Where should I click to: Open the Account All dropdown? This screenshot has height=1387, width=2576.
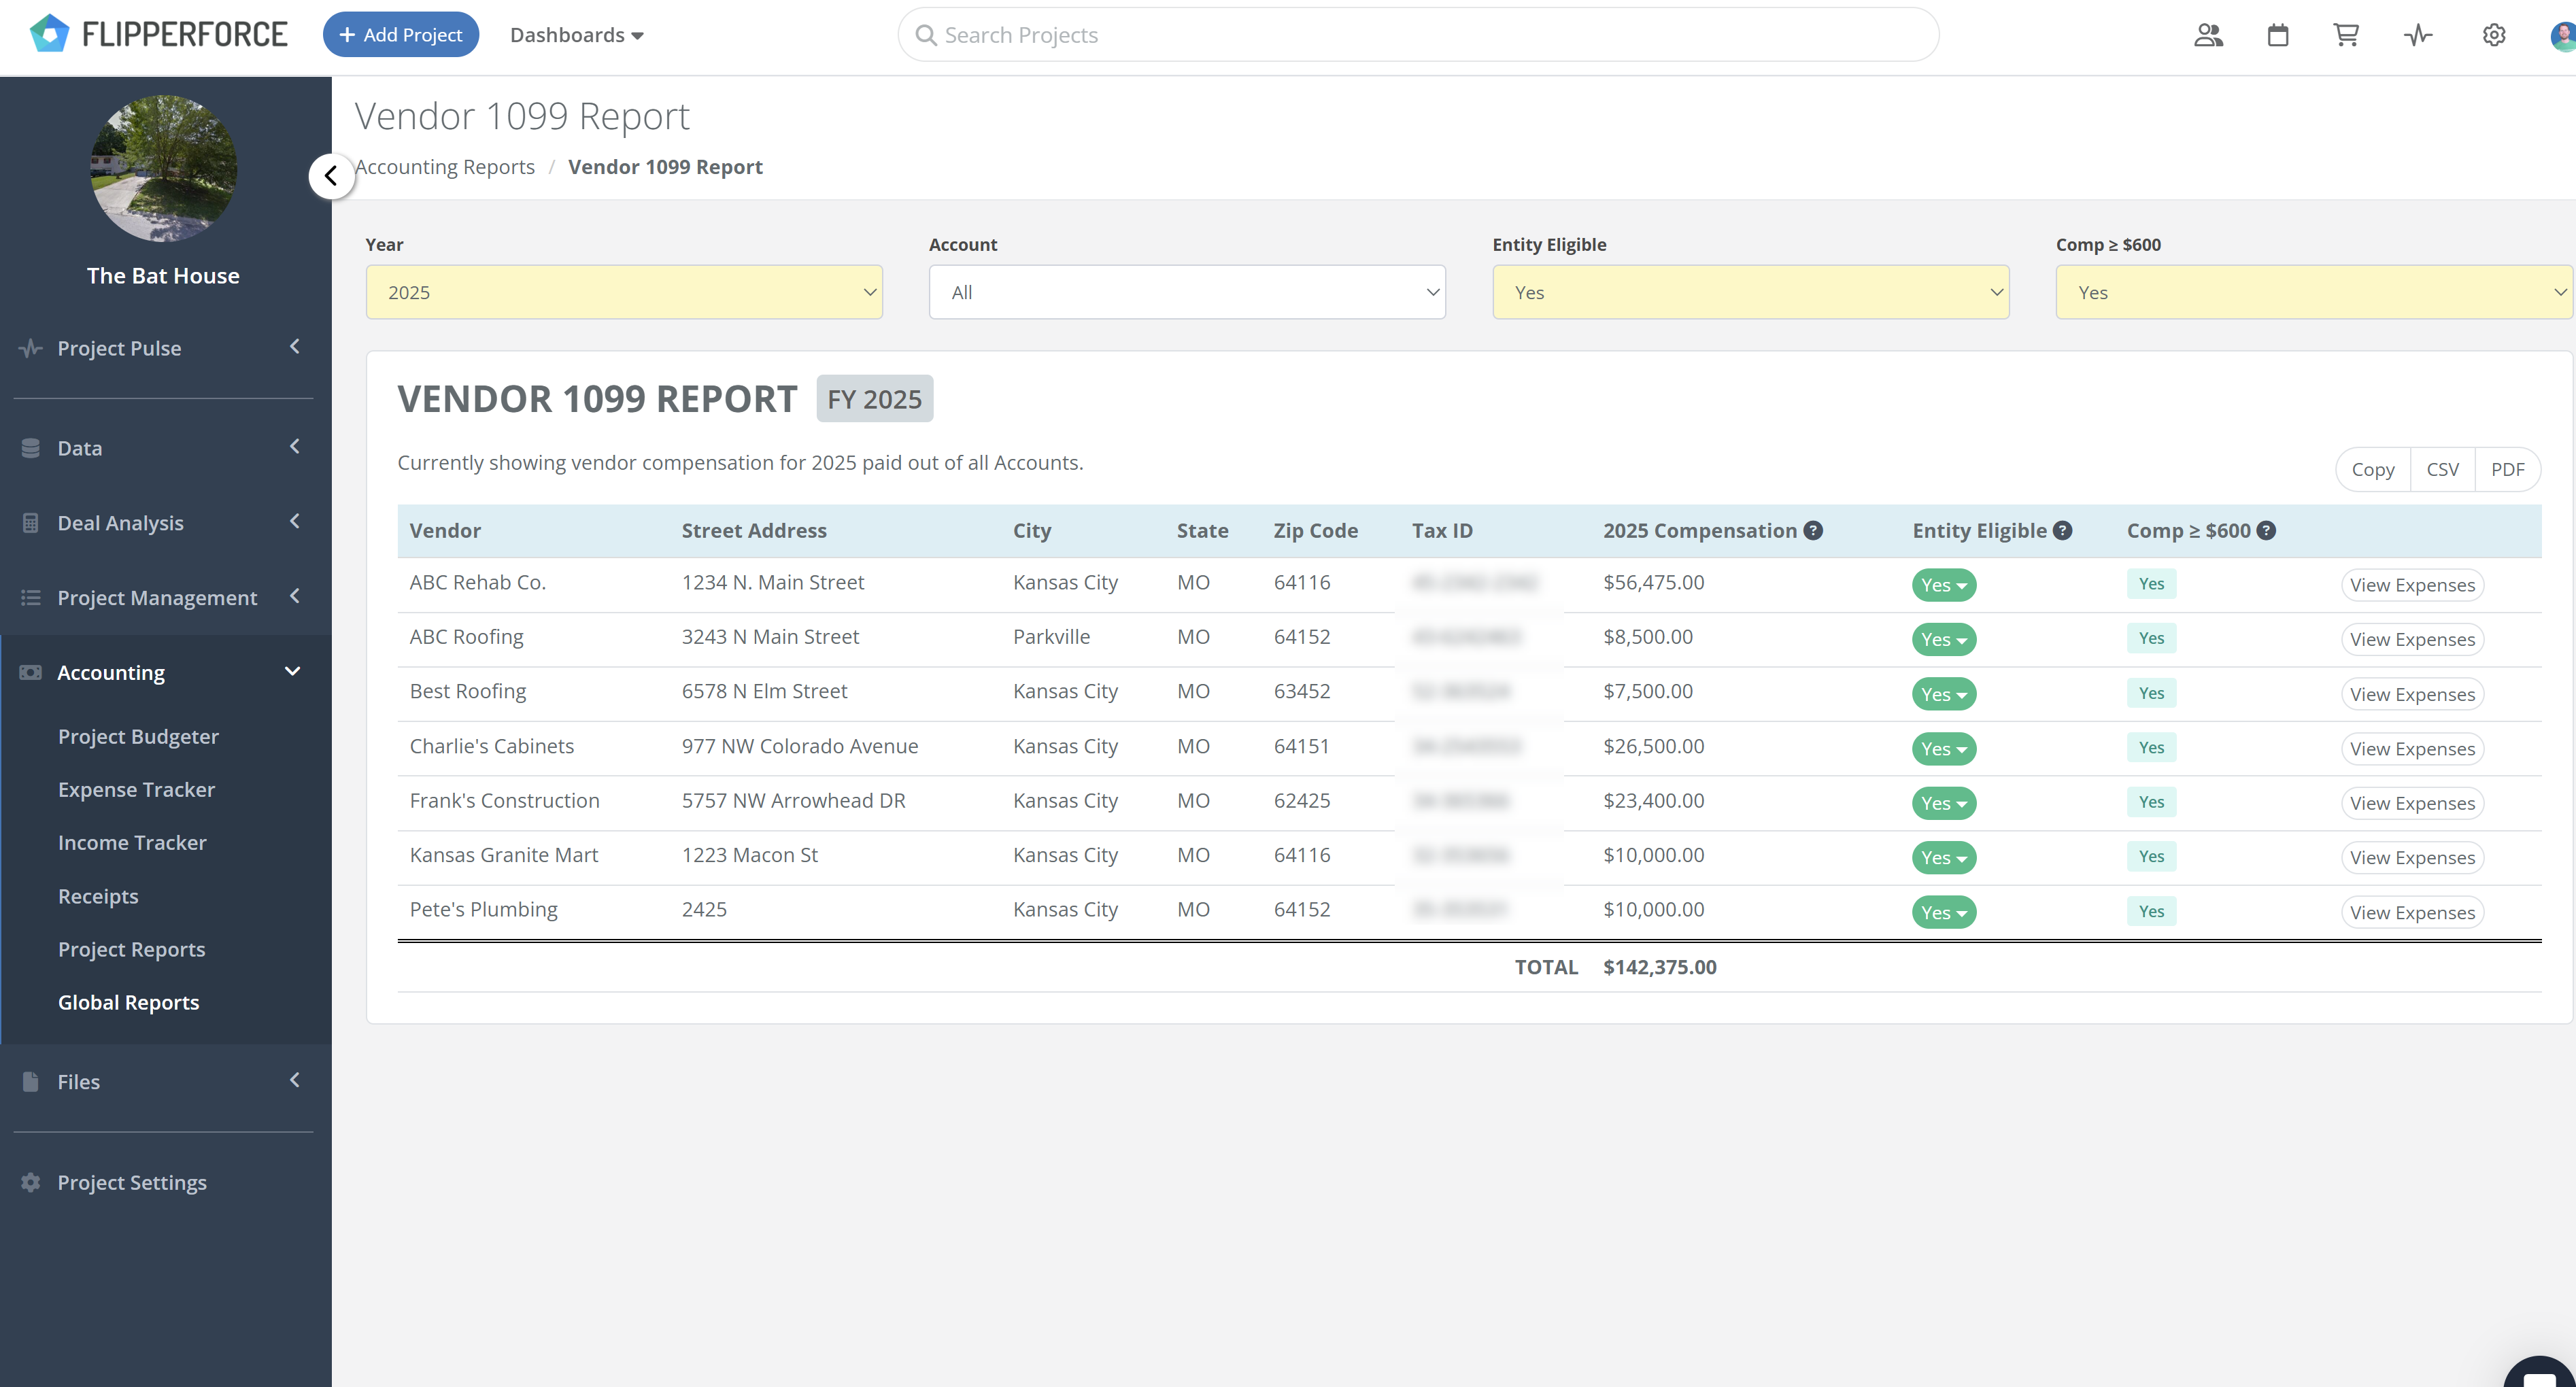pos(1187,292)
